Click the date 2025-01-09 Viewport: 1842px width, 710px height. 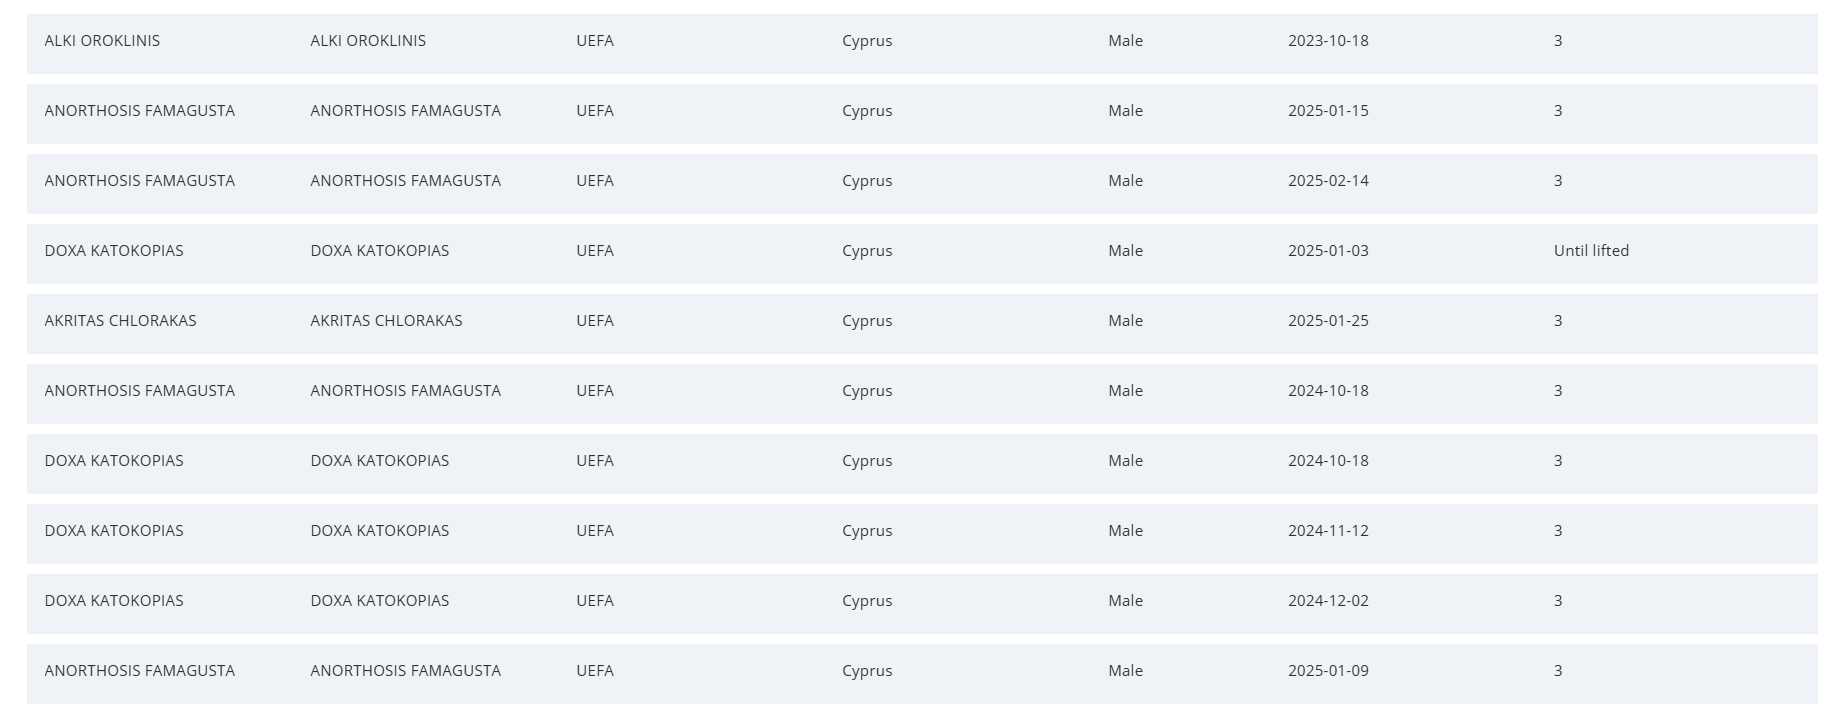[1328, 671]
